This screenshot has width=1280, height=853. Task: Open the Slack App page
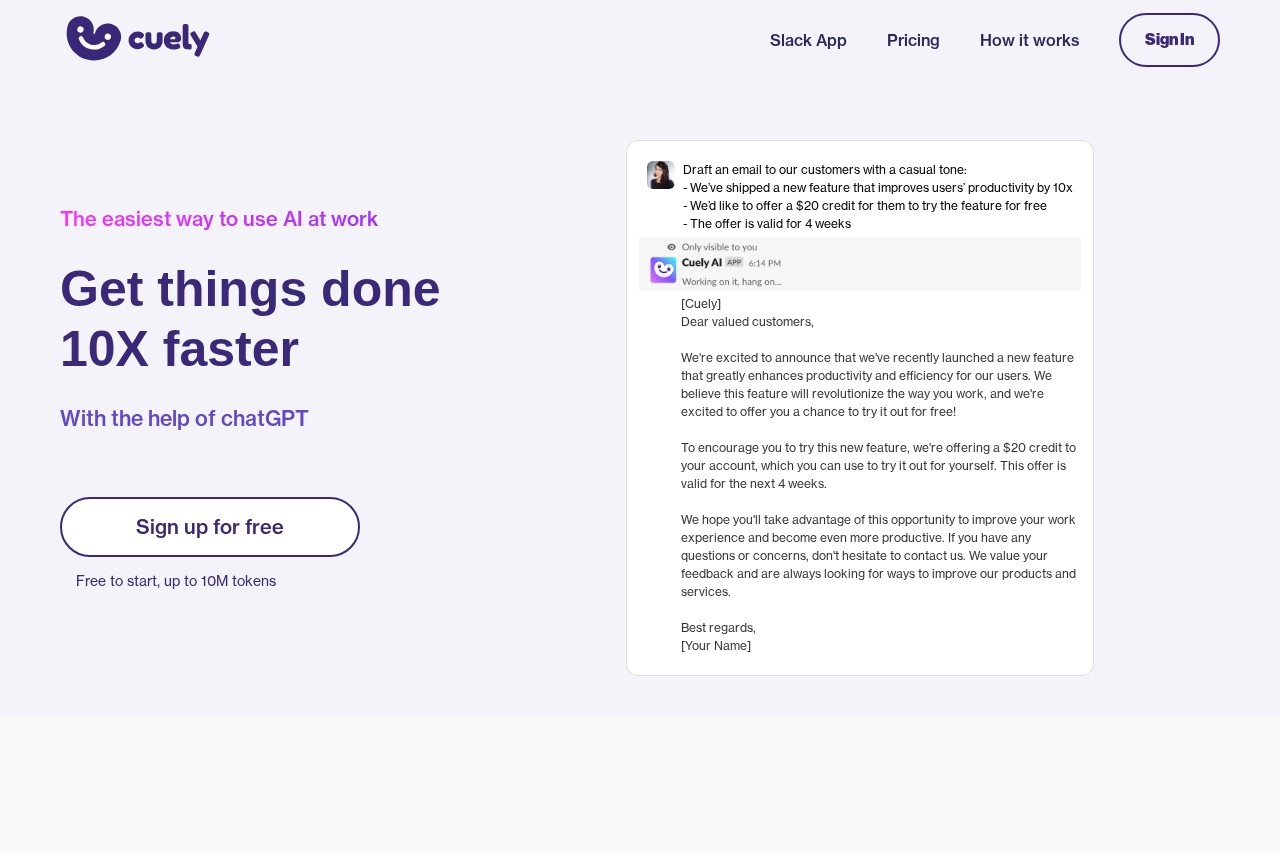point(808,40)
